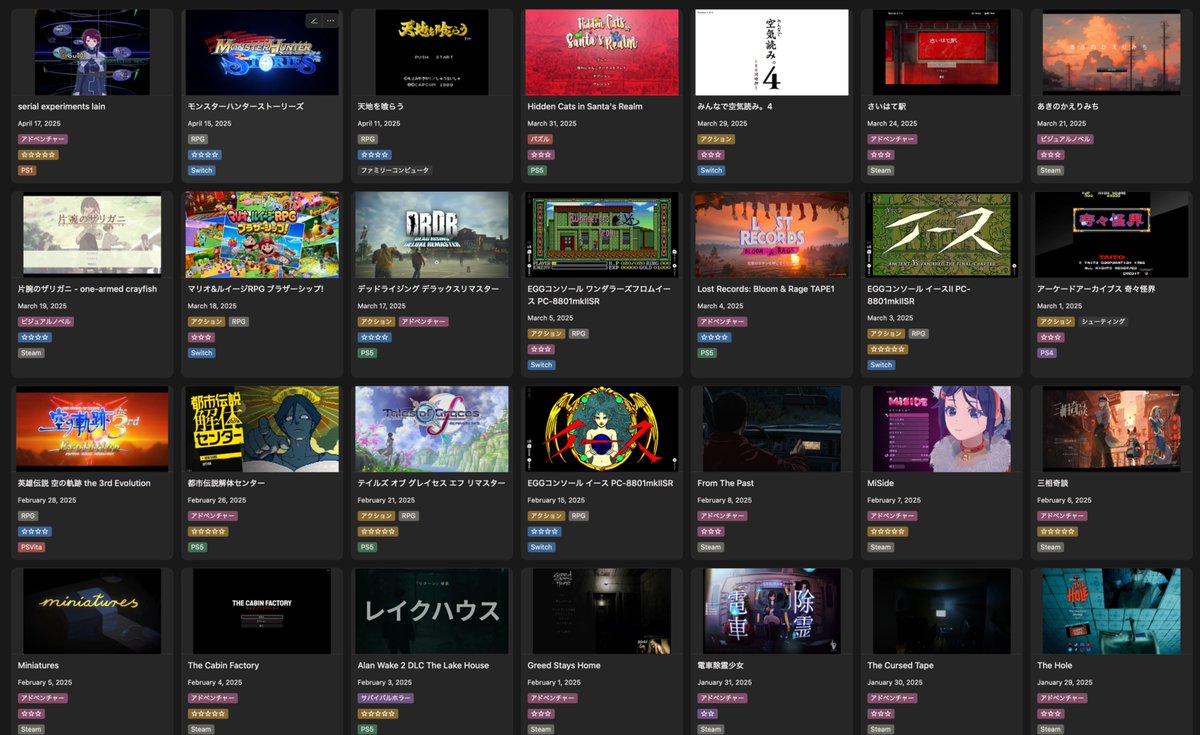Click the April 17, 2025 date
1200x735 pixels.
(39, 123)
